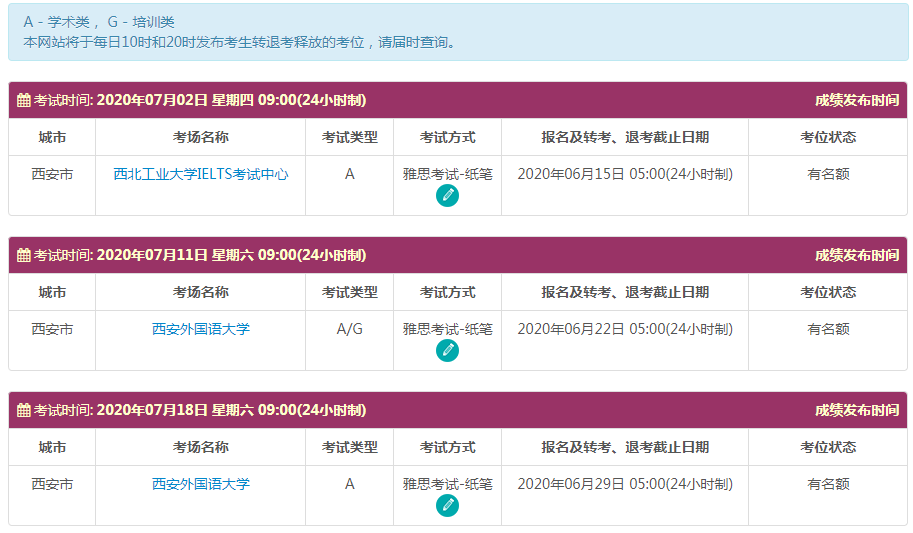913x533 pixels.
Task: Open 西安外国语大学 link in the 07月11日 table
Action: coord(200,329)
